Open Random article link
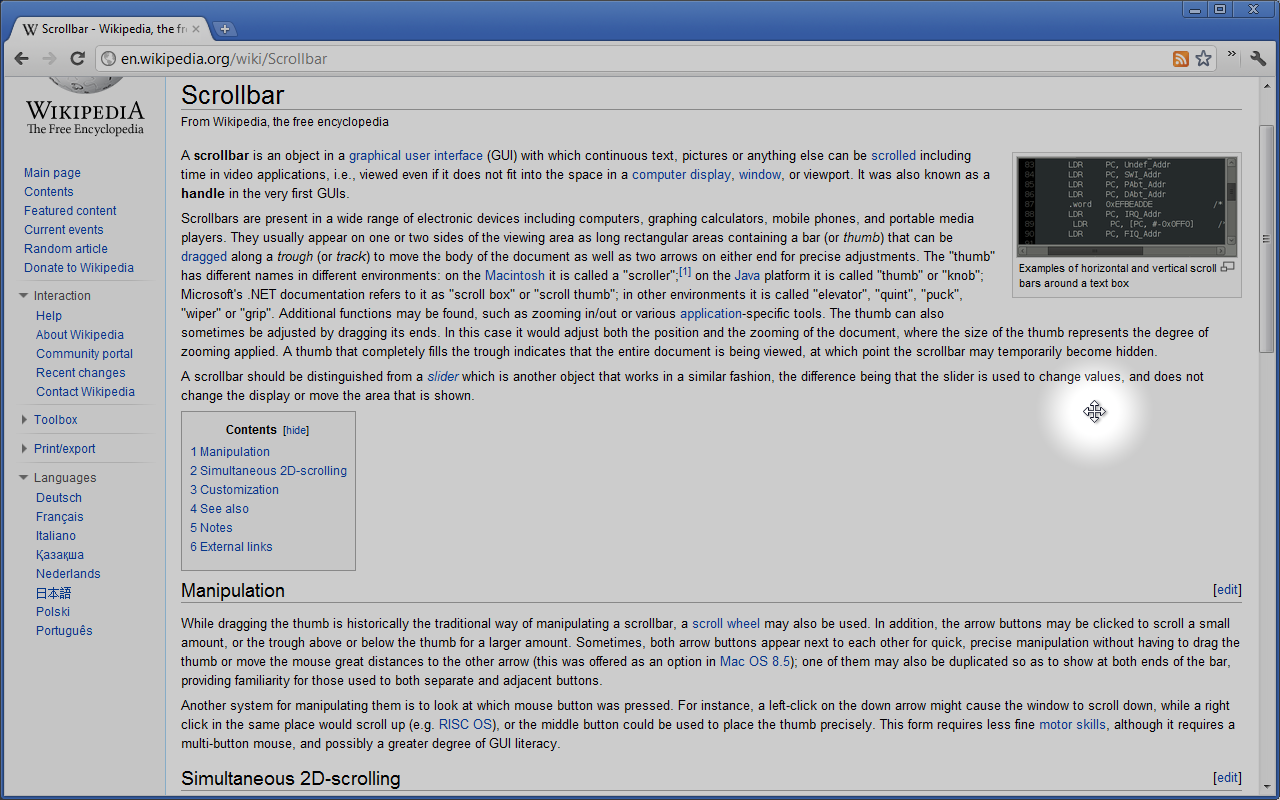Screen dimensions: 1280x800 [66, 249]
